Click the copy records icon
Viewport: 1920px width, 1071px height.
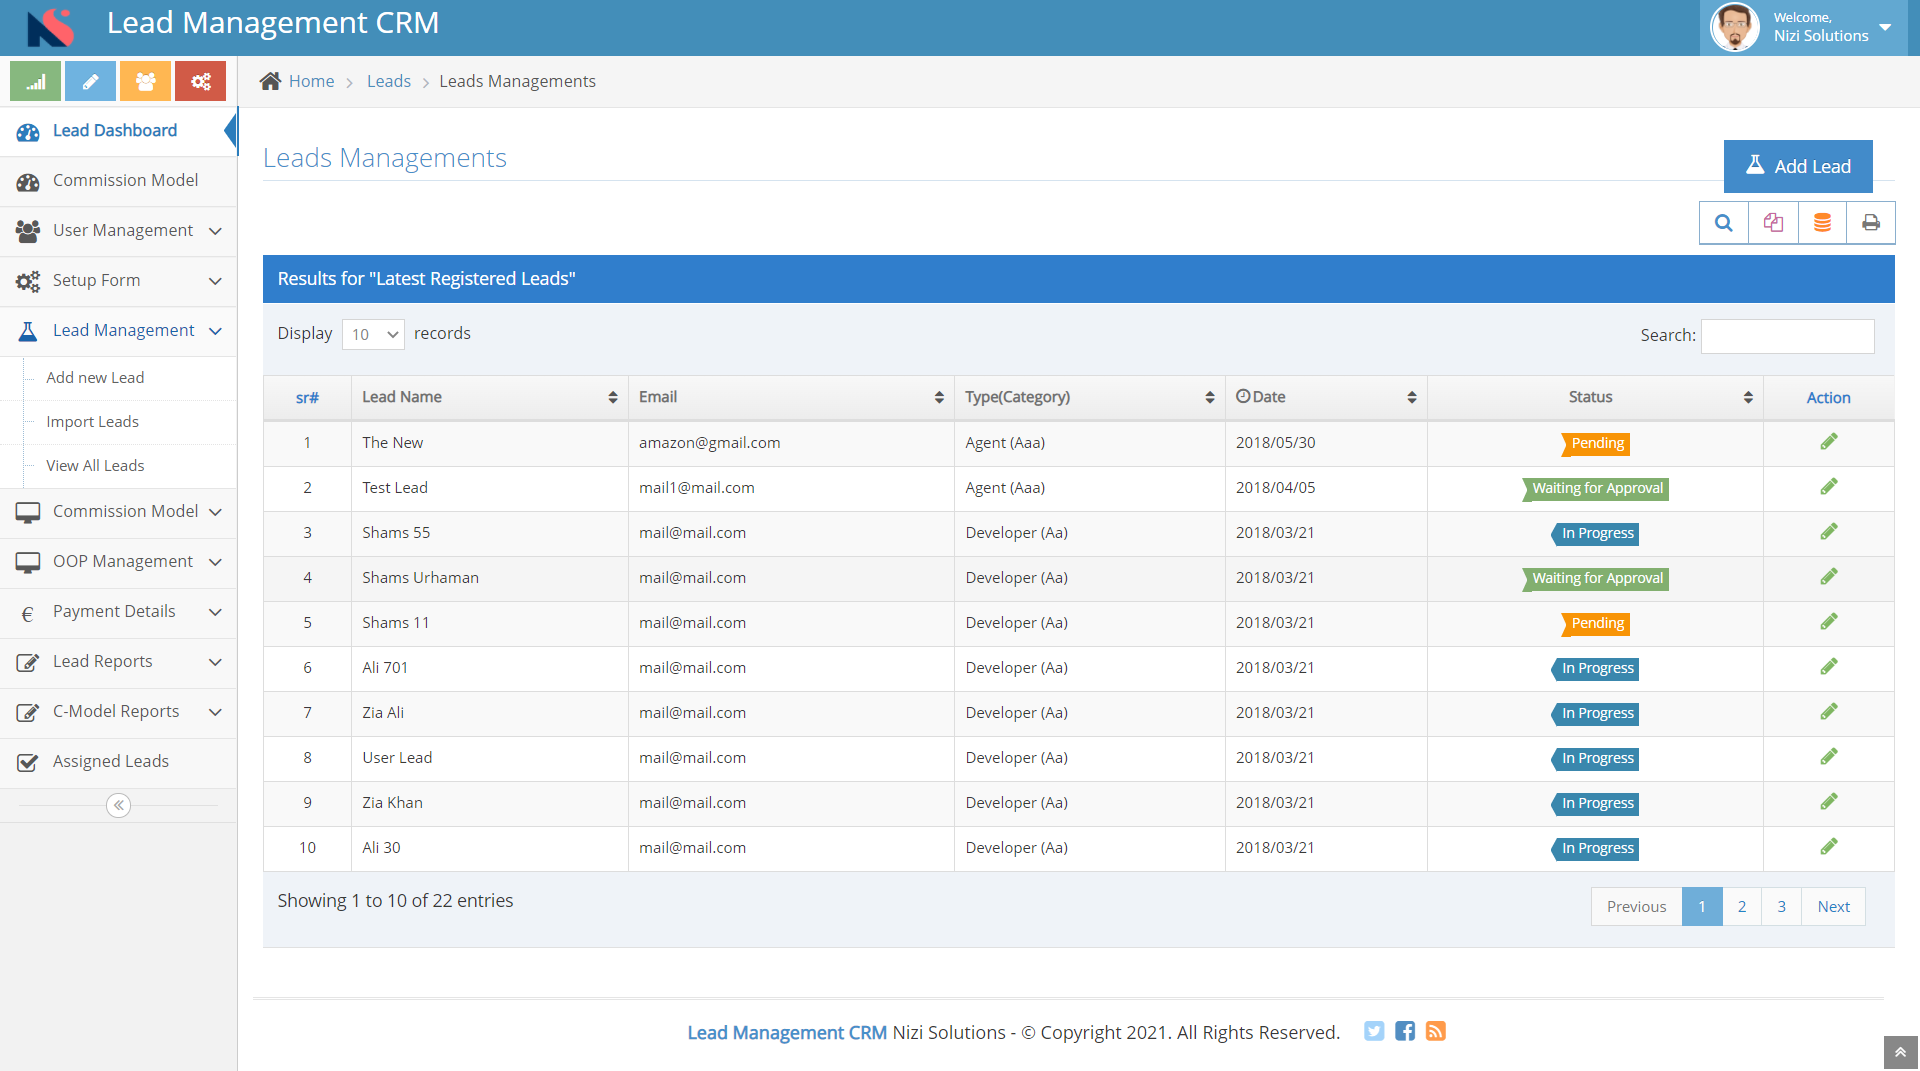pyautogui.click(x=1773, y=223)
